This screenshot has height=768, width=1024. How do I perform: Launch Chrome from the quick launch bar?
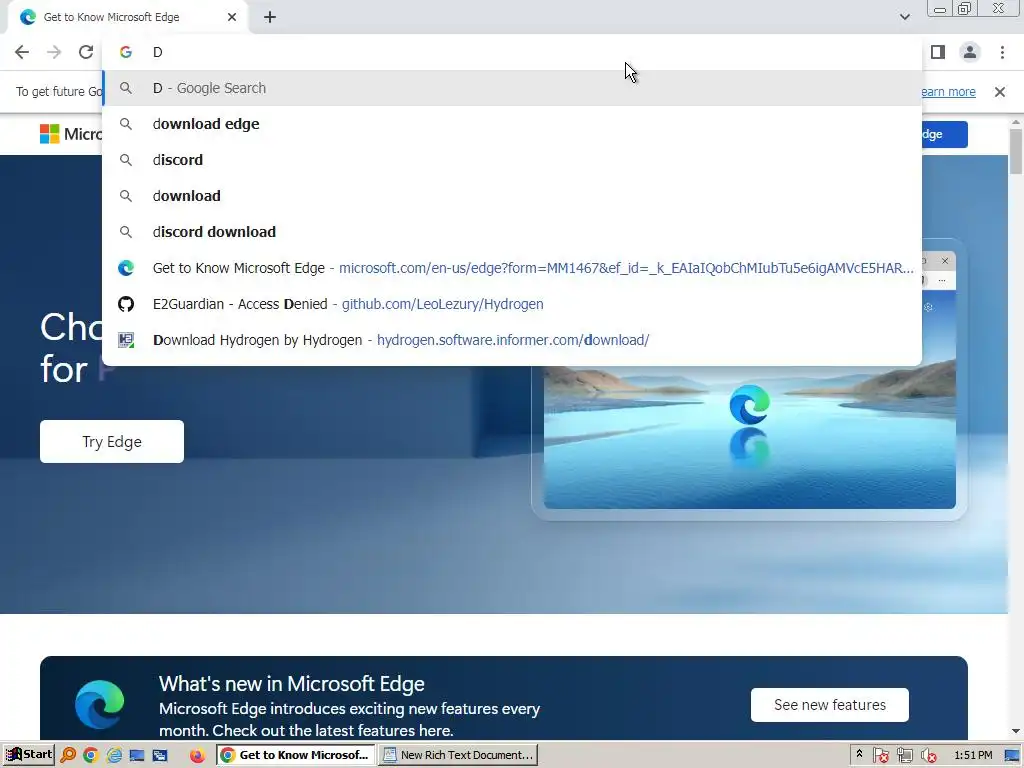[90, 755]
